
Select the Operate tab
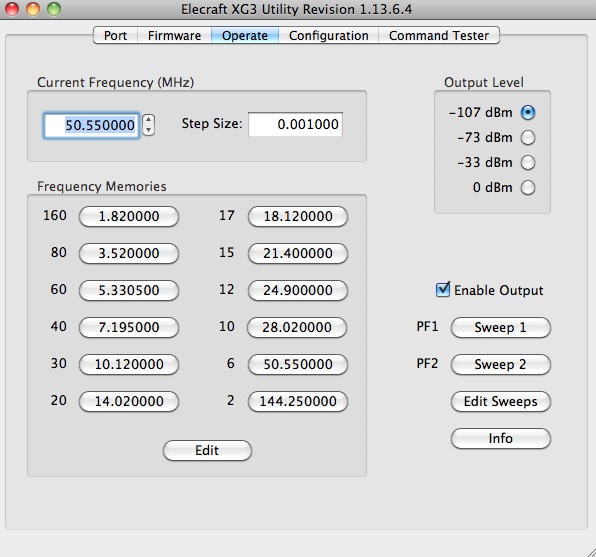pos(245,35)
